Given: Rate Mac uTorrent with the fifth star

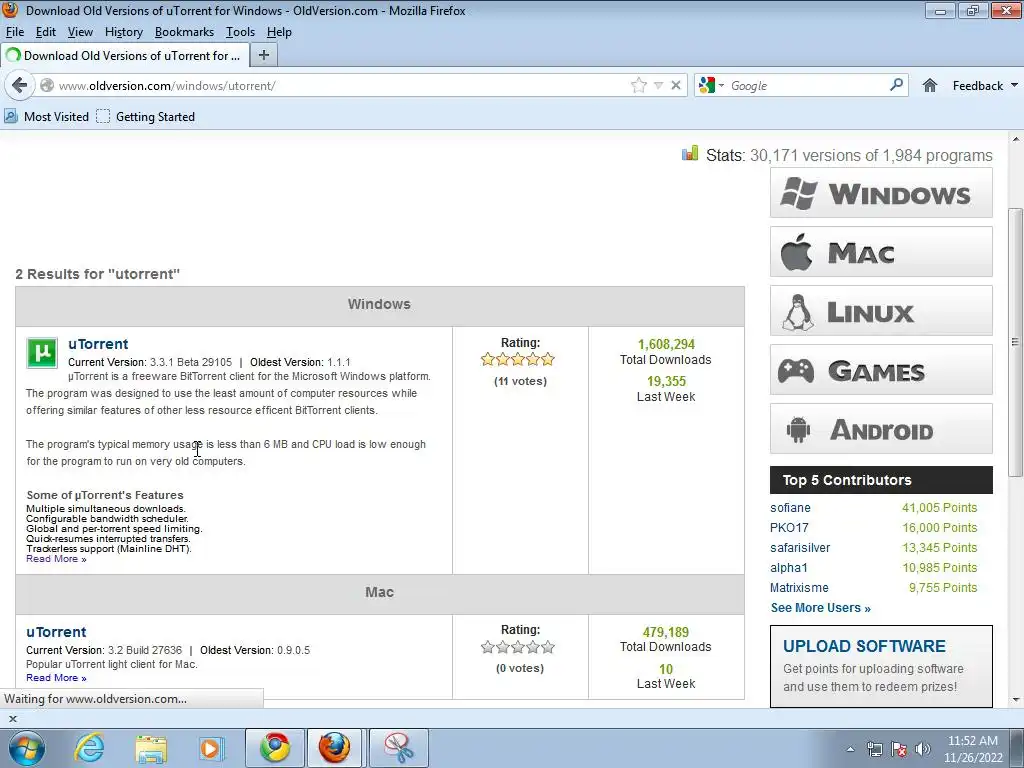Looking at the screenshot, I should tap(548, 647).
